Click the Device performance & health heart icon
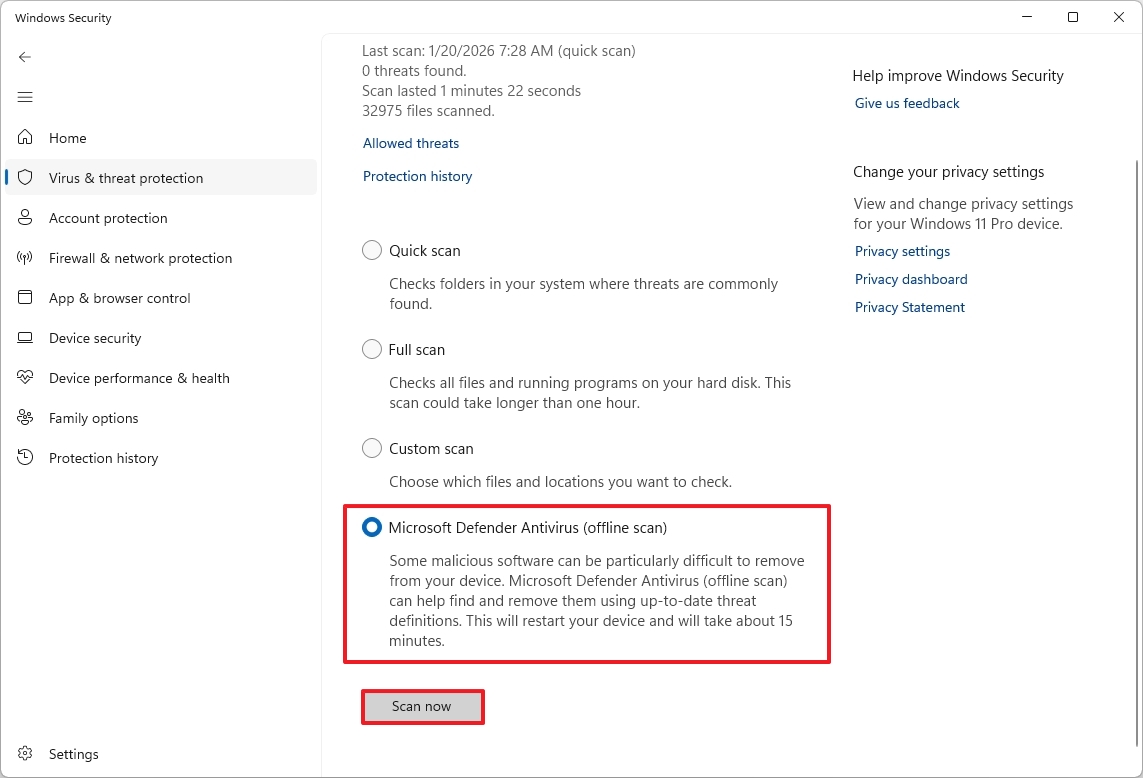This screenshot has width=1143, height=778. (25, 378)
